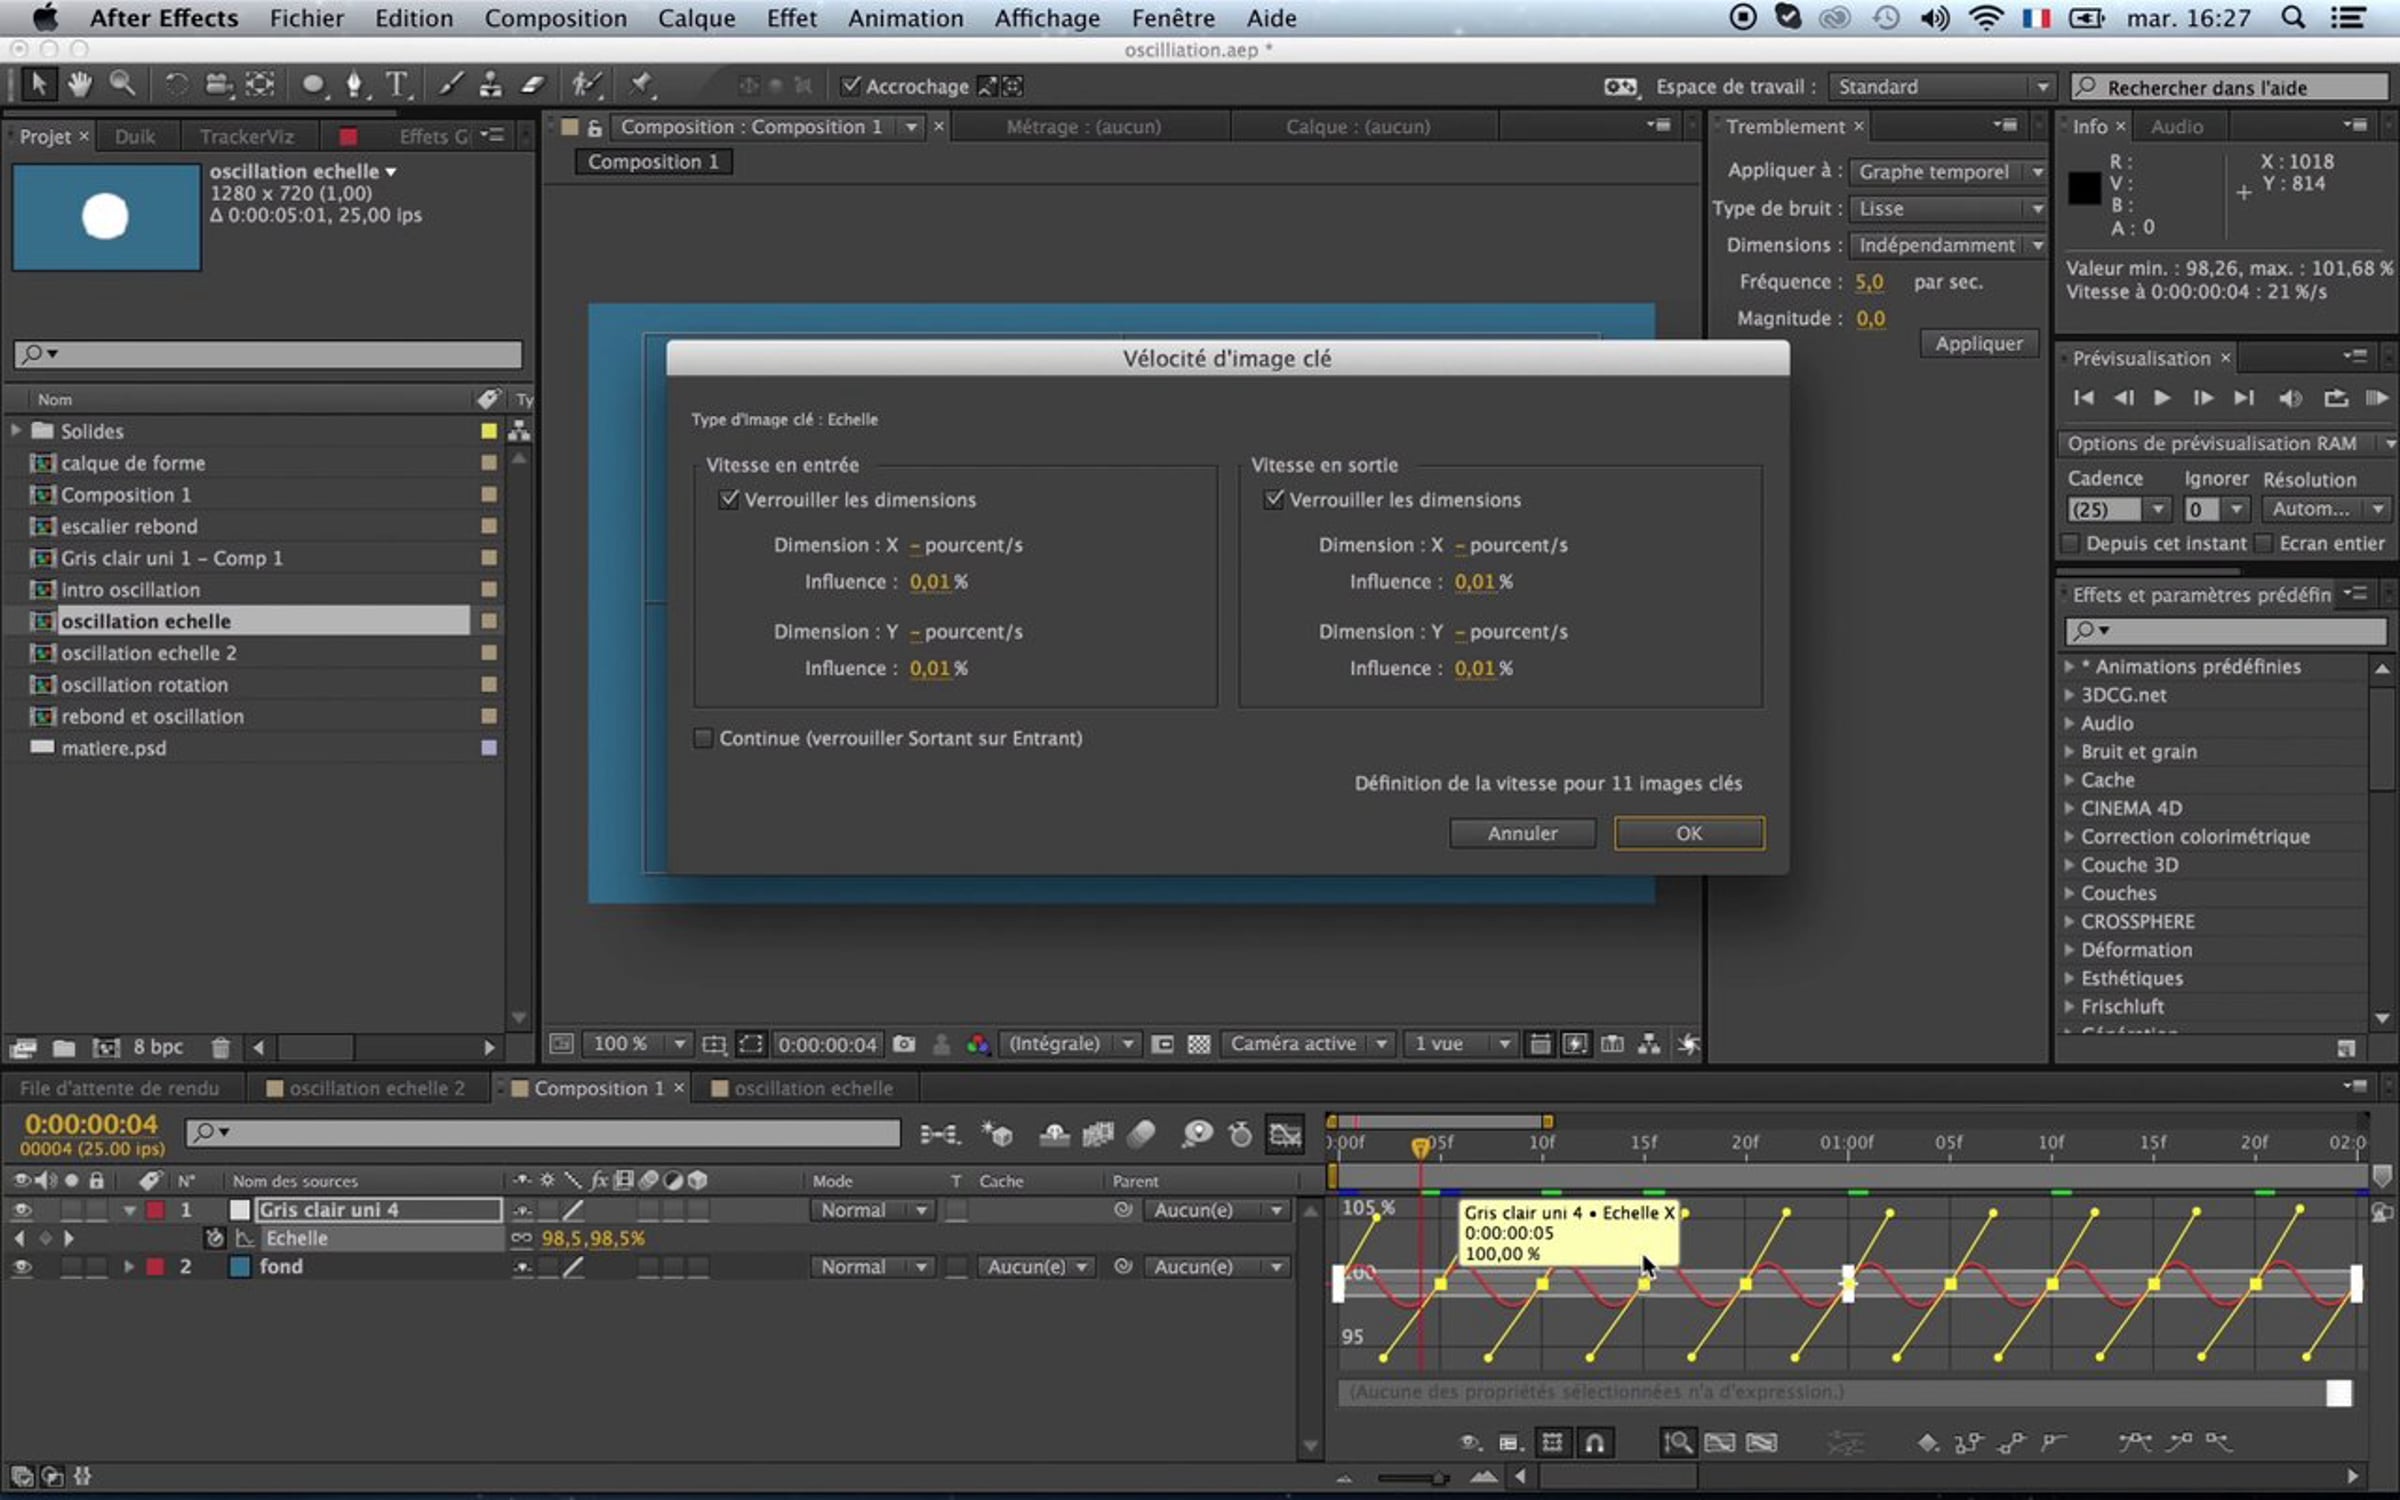Screen dimensions: 2400x1500
Task: Enable Depuis cet instant checkbox
Action: pyautogui.click(x=2071, y=543)
